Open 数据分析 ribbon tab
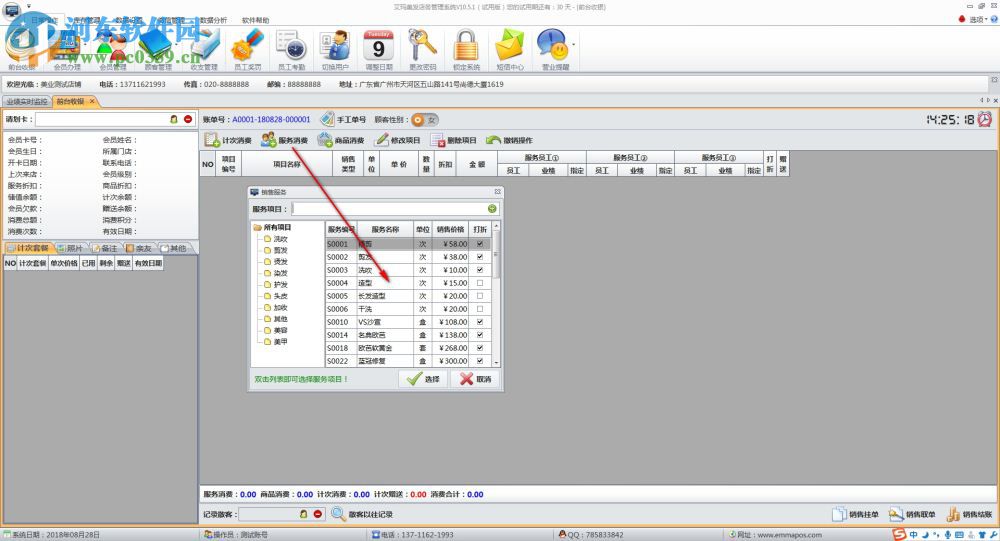The width and height of the screenshot is (1000, 541). [x=213, y=20]
